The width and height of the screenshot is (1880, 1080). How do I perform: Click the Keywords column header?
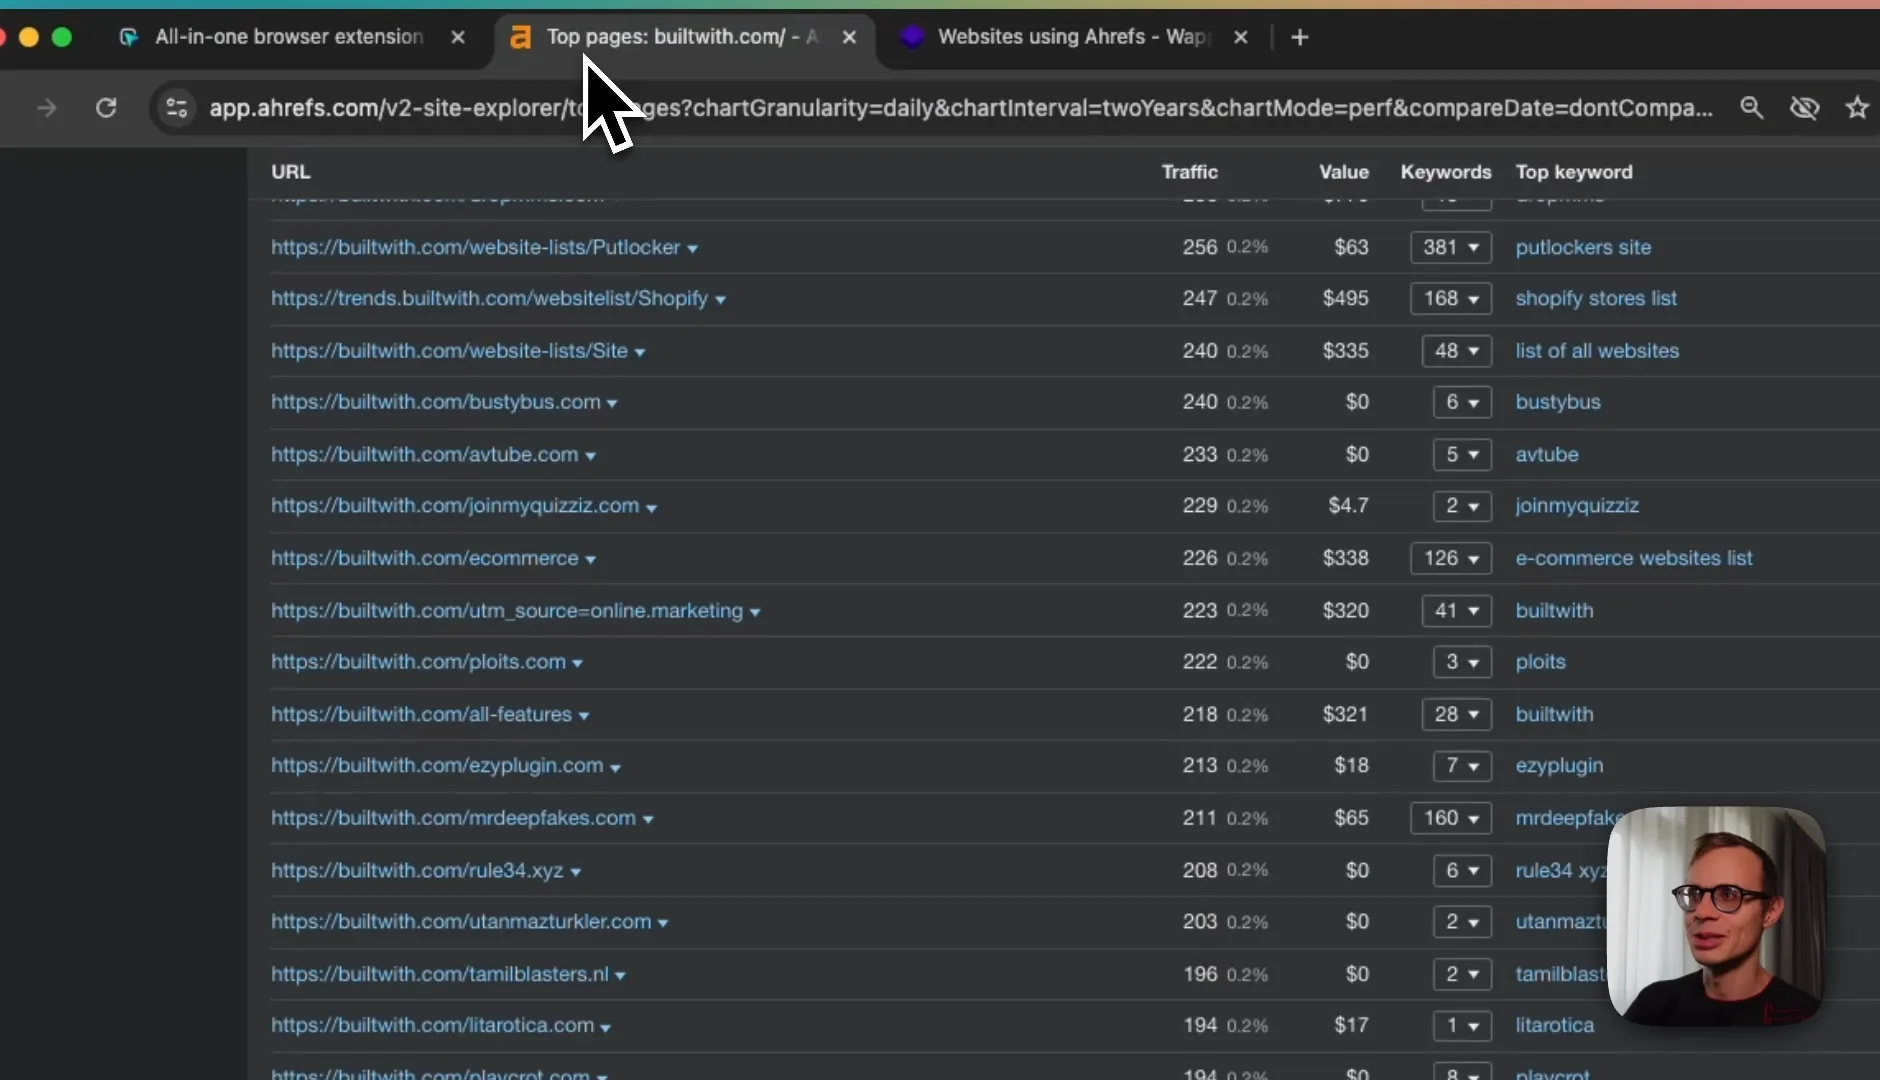click(x=1445, y=172)
